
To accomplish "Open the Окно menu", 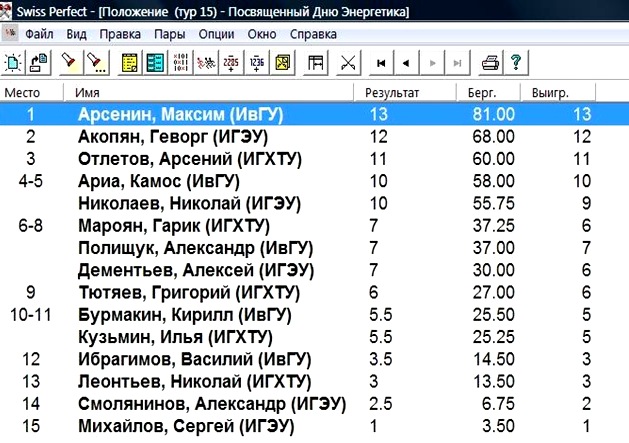I will (262, 34).
